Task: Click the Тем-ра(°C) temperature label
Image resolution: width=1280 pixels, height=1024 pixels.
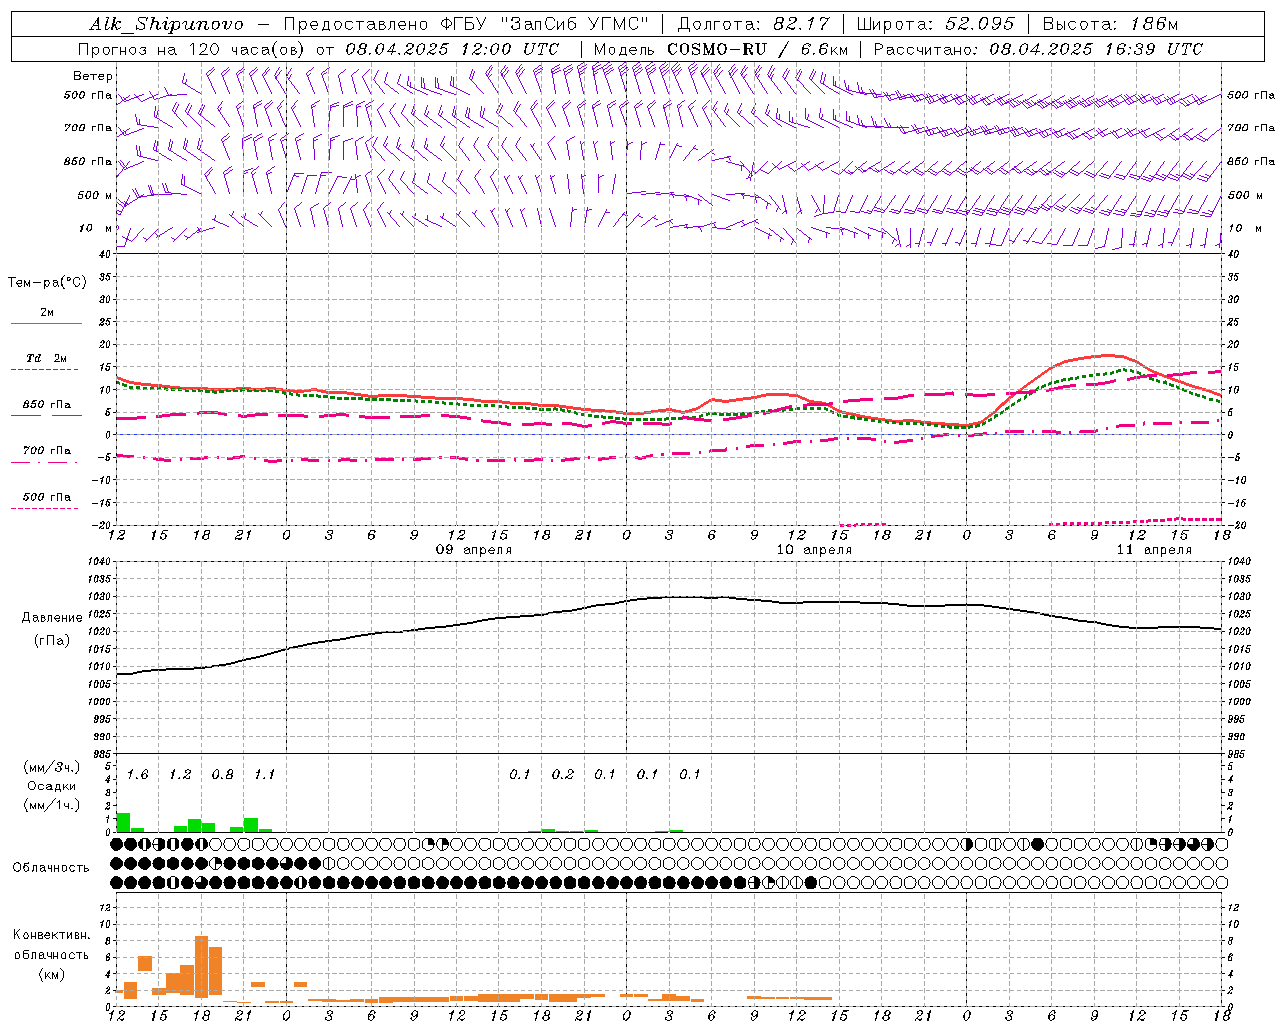Action: (x=47, y=283)
